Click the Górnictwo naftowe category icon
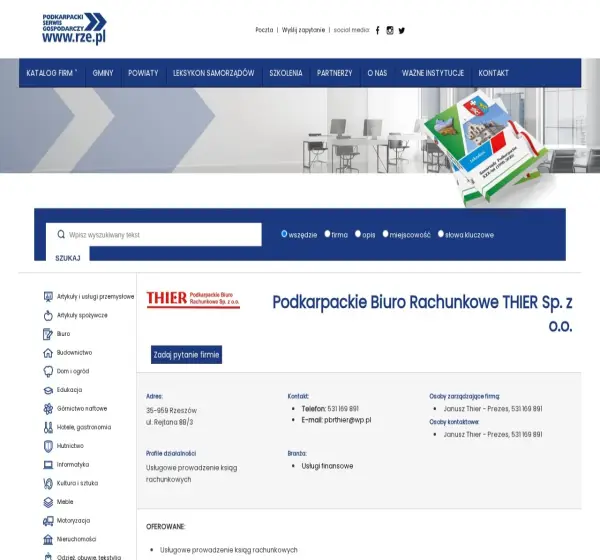 48,408
